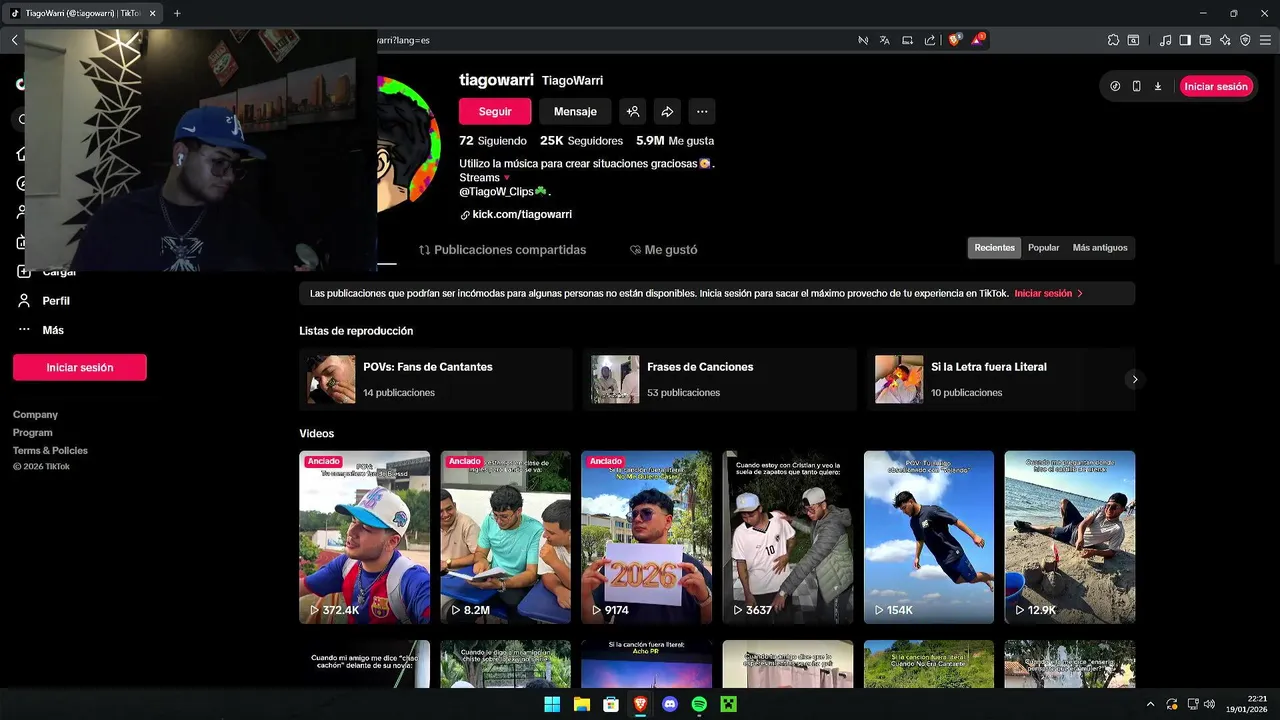Open the beach video with 12.9K views
1280x720 pixels.
pyautogui.click(x=1070, y=537)
